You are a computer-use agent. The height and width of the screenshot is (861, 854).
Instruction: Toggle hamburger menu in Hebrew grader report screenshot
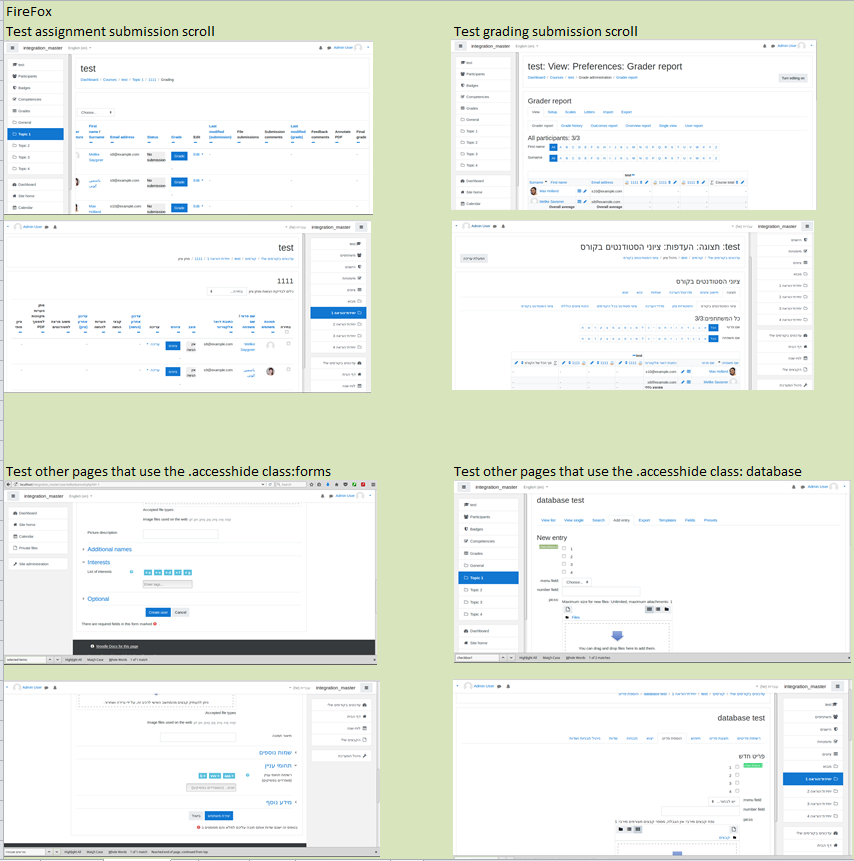click(807, 226)
